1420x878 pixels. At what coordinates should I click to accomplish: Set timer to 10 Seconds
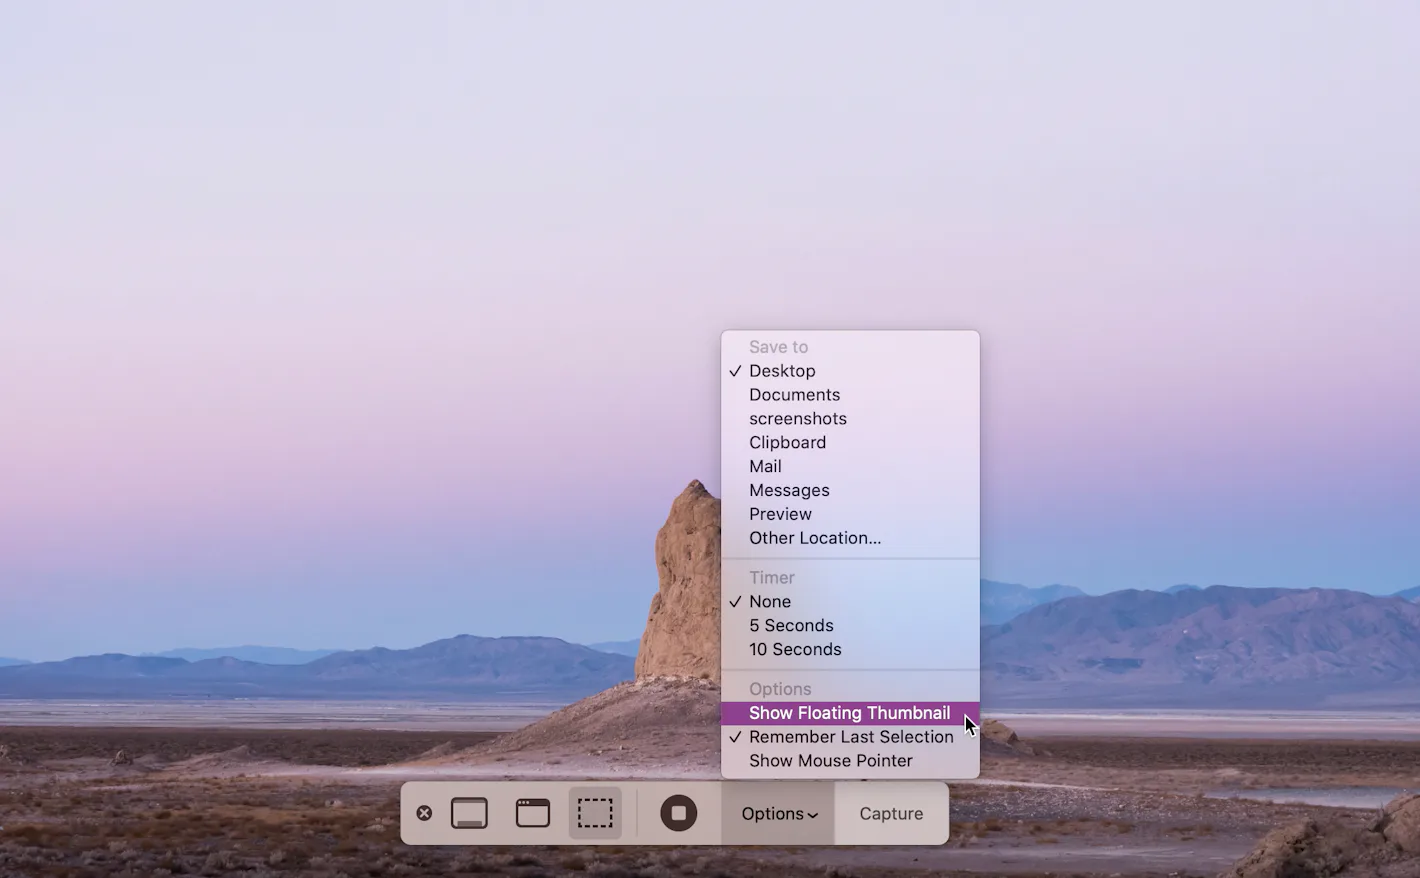pyautogui.click(x=850, y=650)
